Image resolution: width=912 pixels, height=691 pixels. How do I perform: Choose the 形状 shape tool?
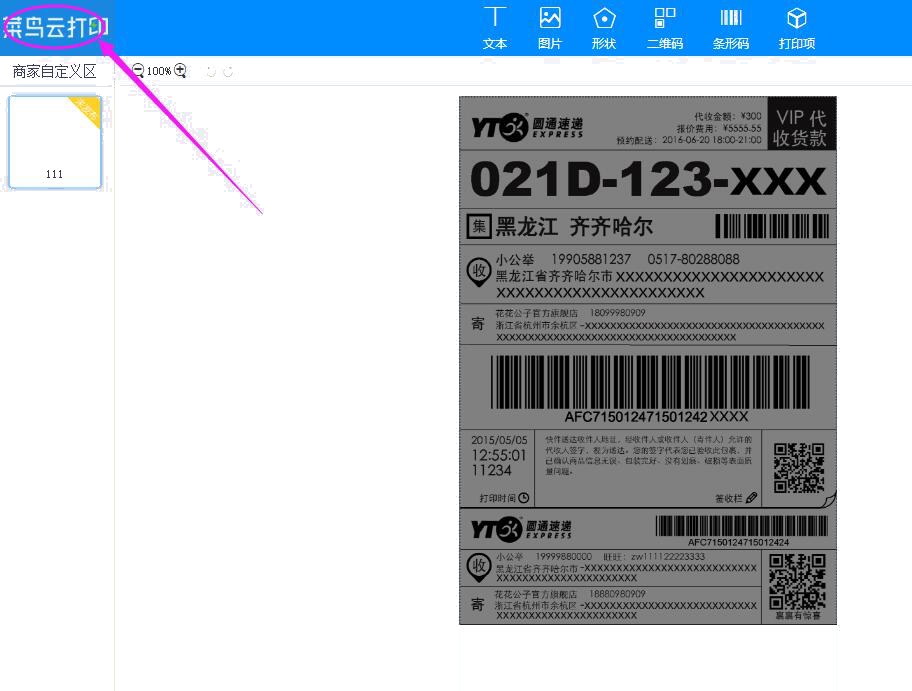pos(604,27)
